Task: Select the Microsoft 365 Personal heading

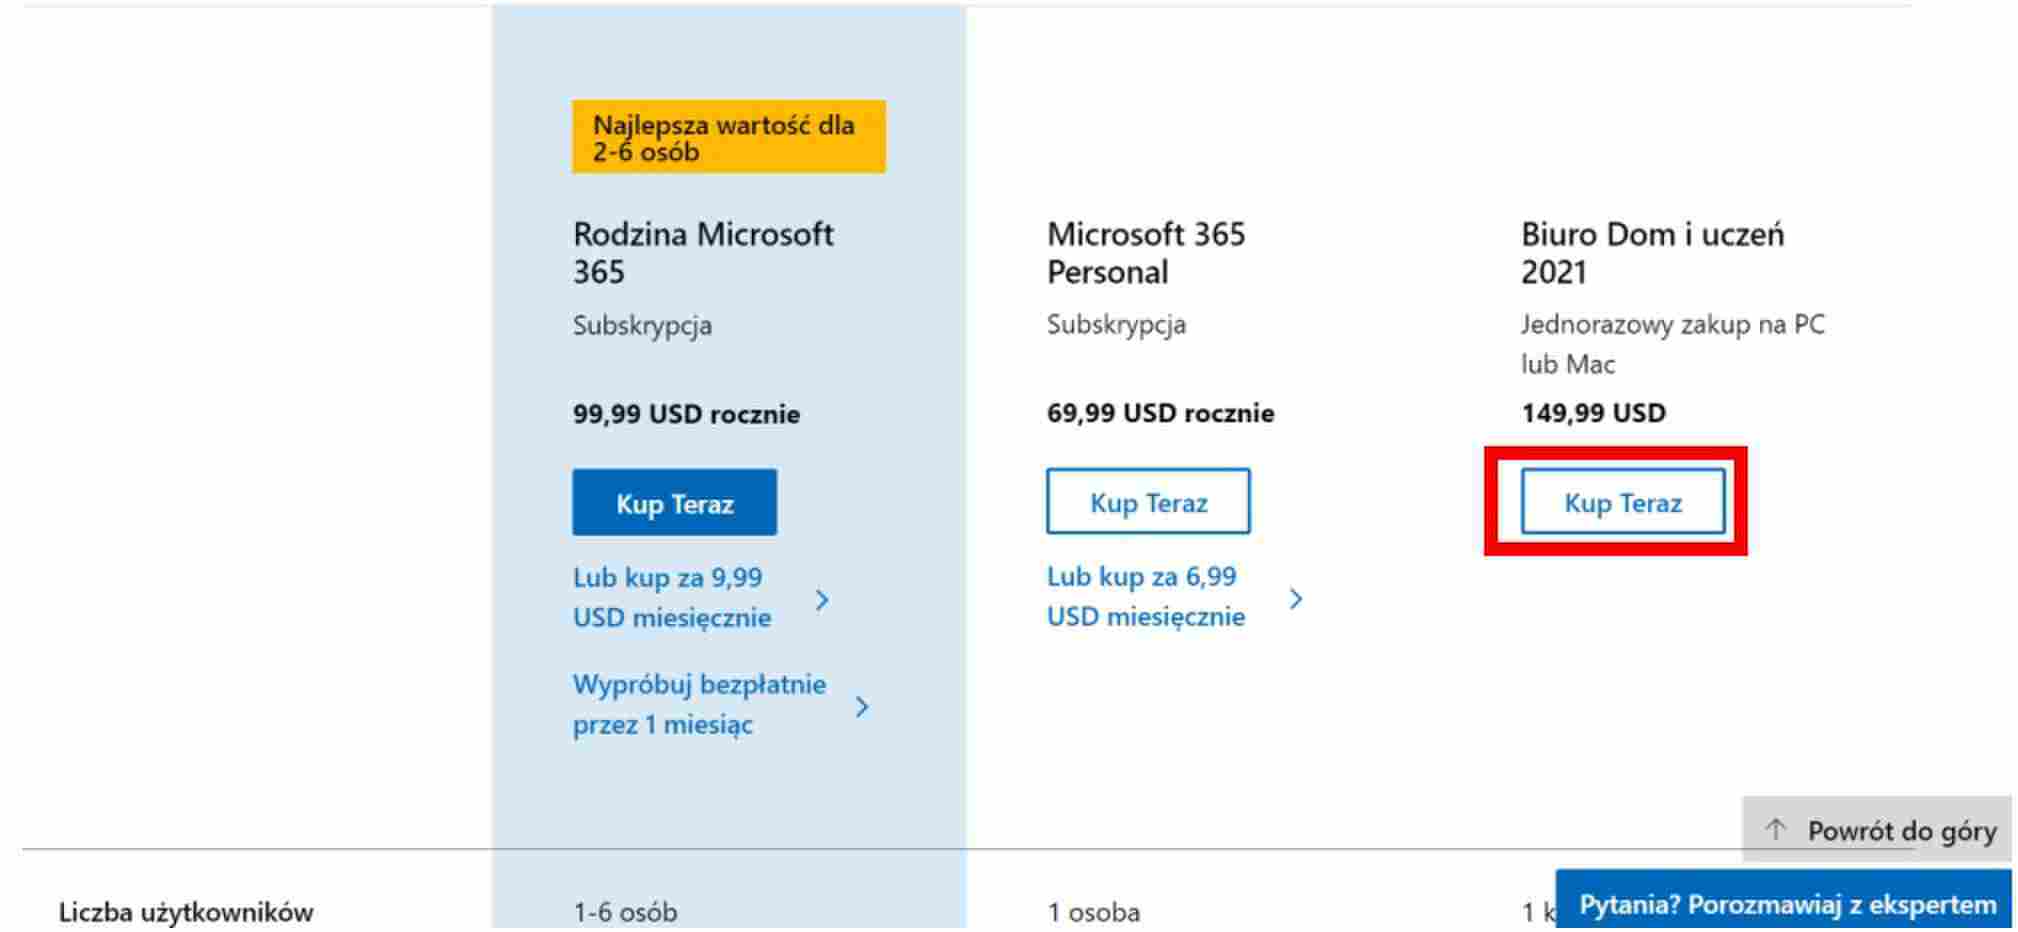Action: click(1146, 253)
